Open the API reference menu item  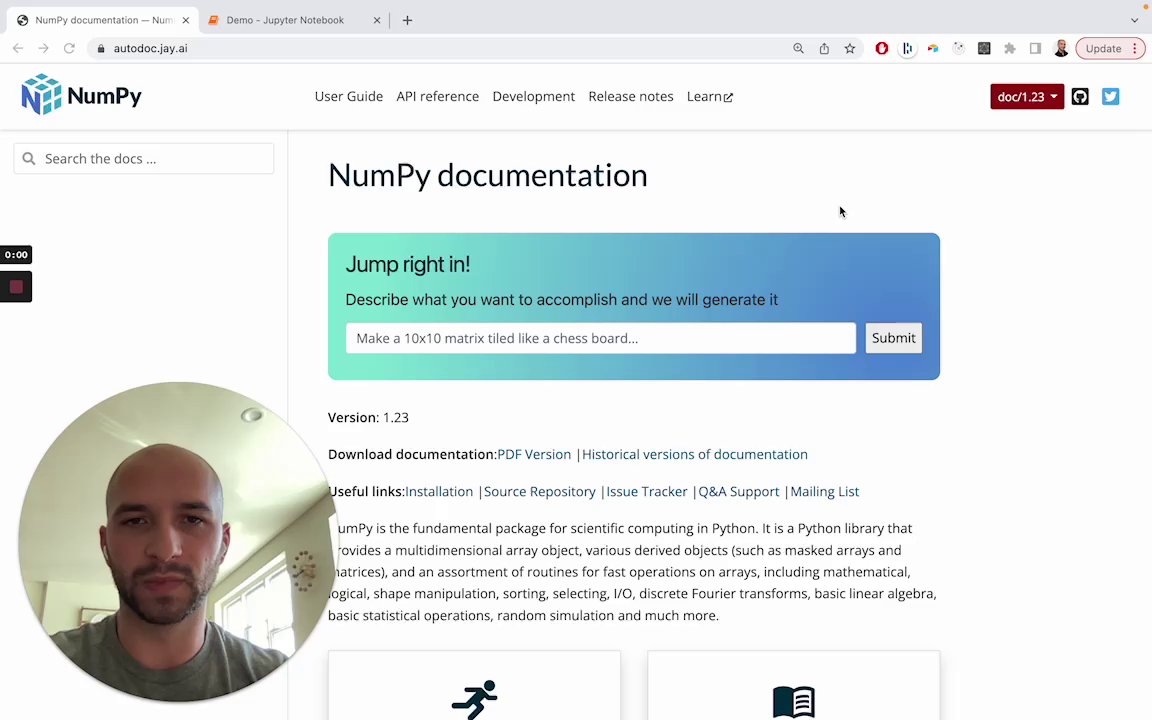tap(438, 96)
